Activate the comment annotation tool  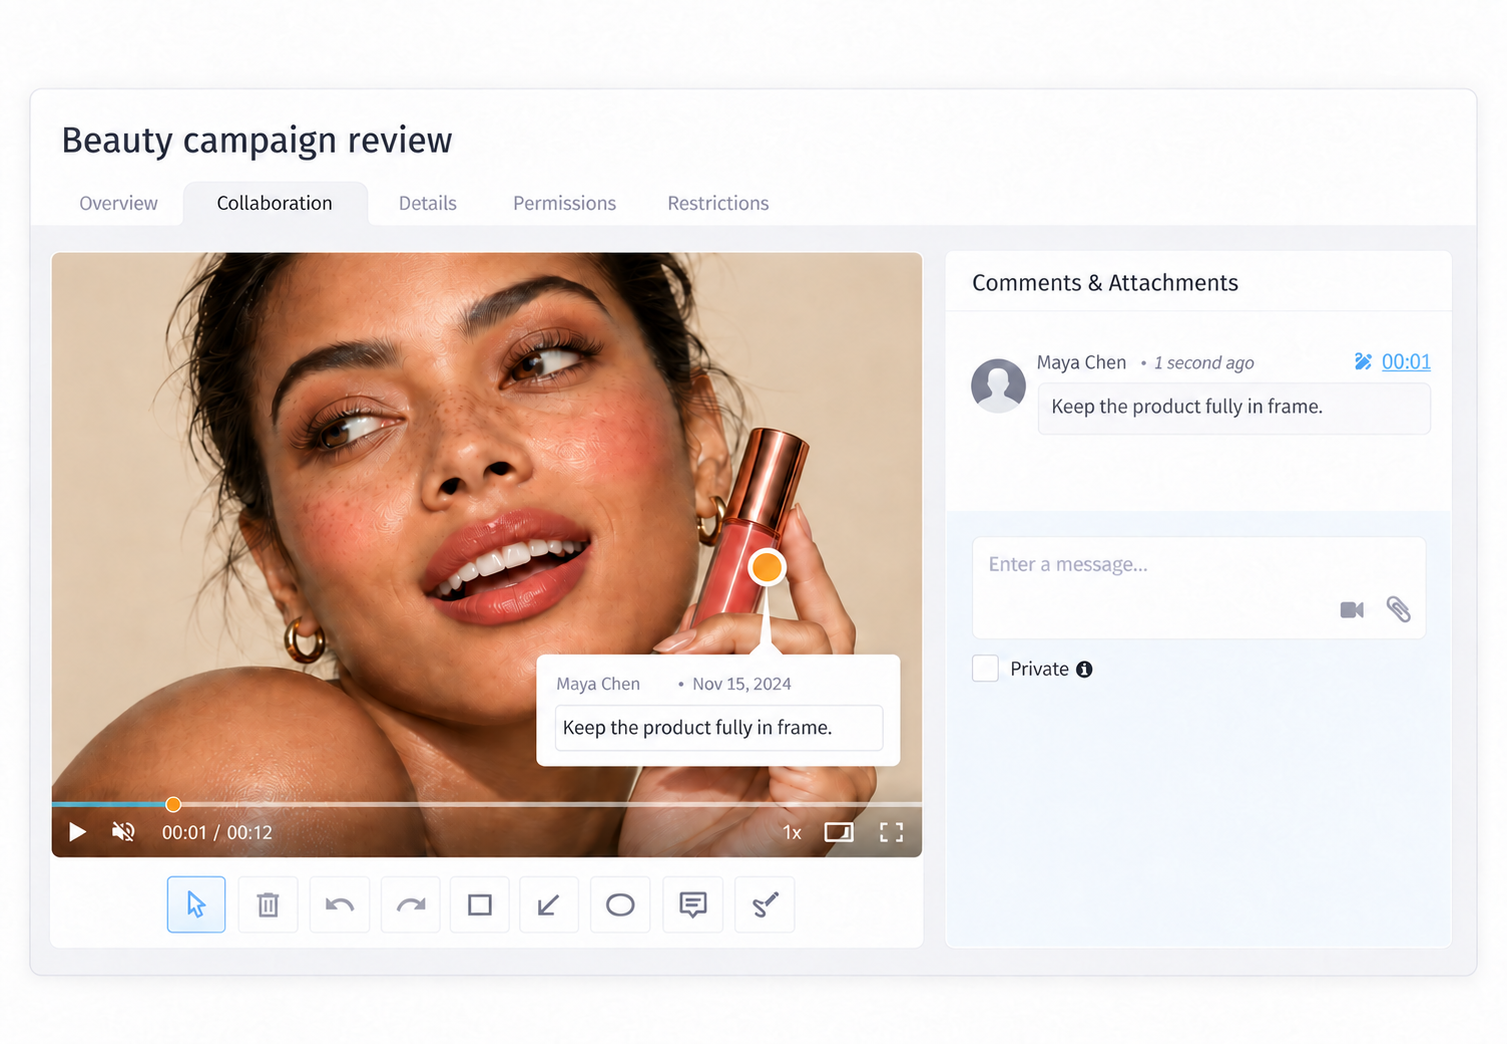[693, 904]
